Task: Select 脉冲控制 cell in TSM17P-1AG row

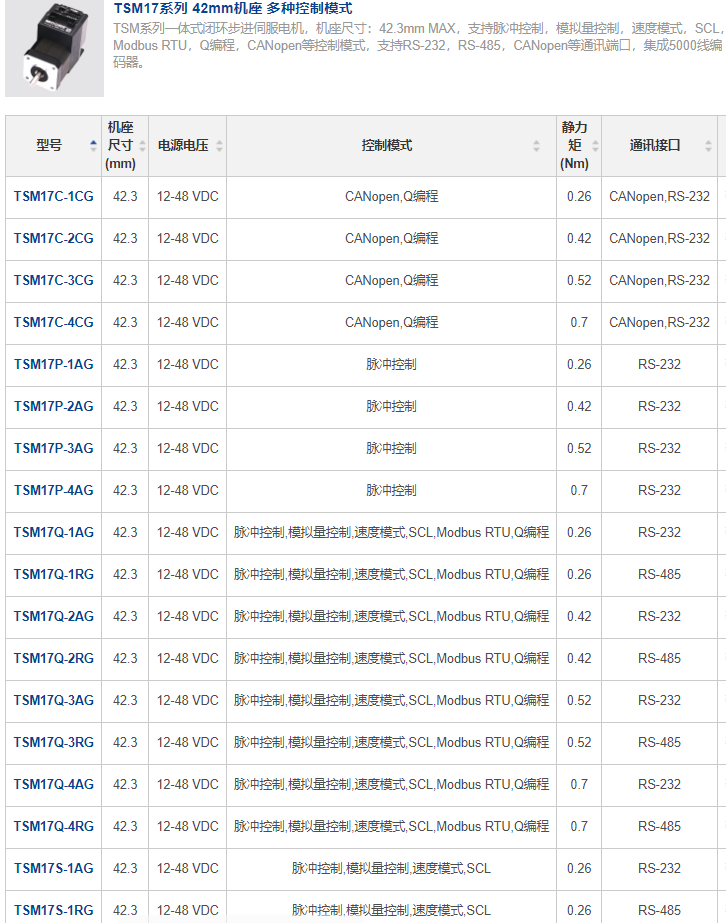Action: coord(392,364)
